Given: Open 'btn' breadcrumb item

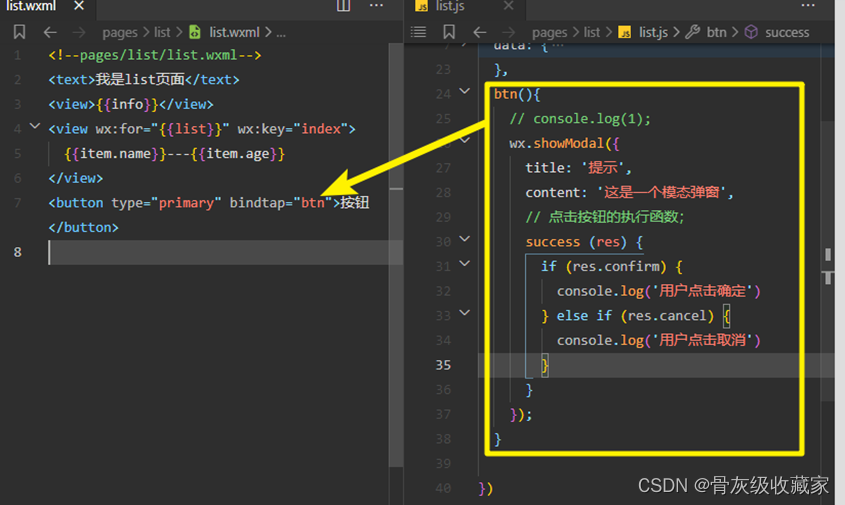Looking at the screenshot, I should click(716, 32).
